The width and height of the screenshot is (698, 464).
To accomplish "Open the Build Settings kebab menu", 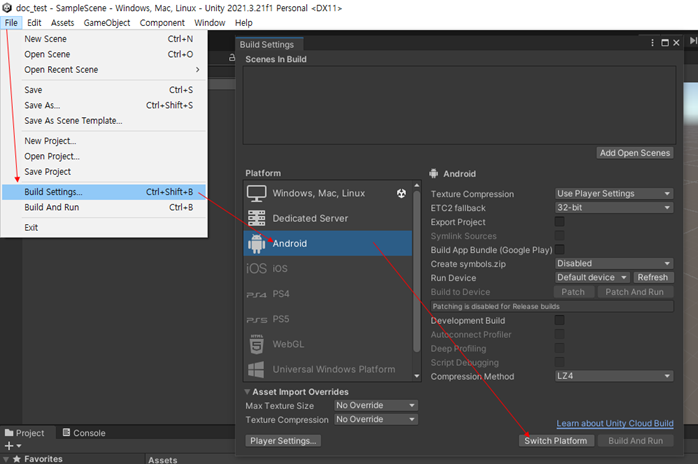I will [653, 43].
